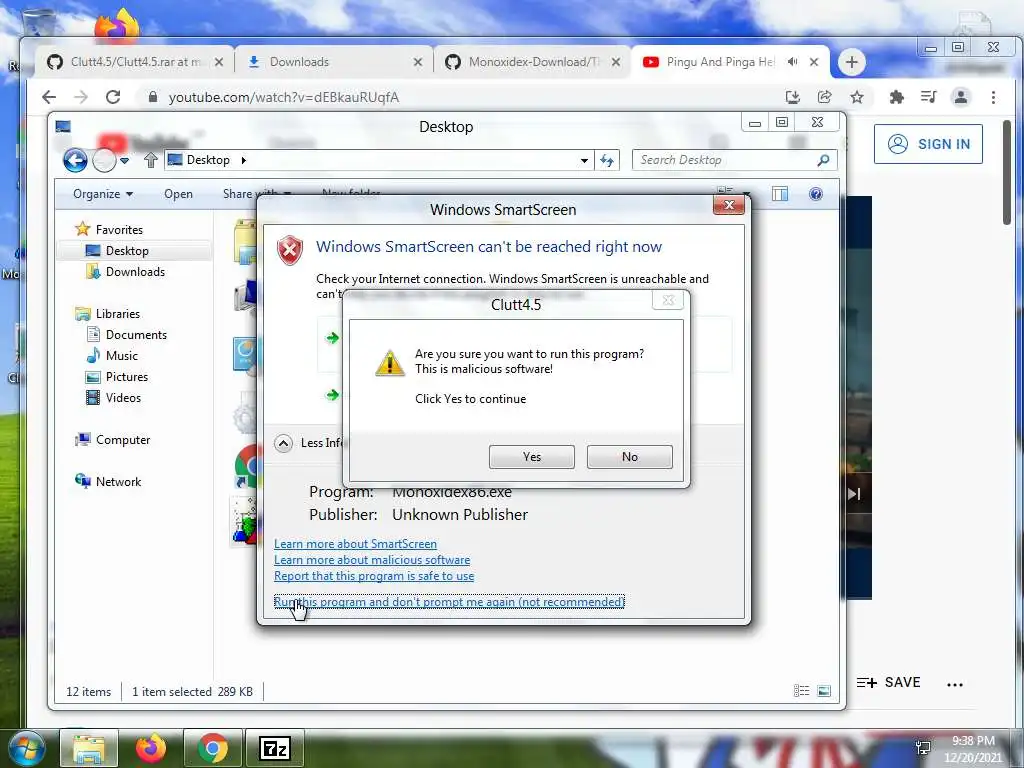Open Music library in the navigation pane
1024x768 pixels.
click(x=121, y=355)
